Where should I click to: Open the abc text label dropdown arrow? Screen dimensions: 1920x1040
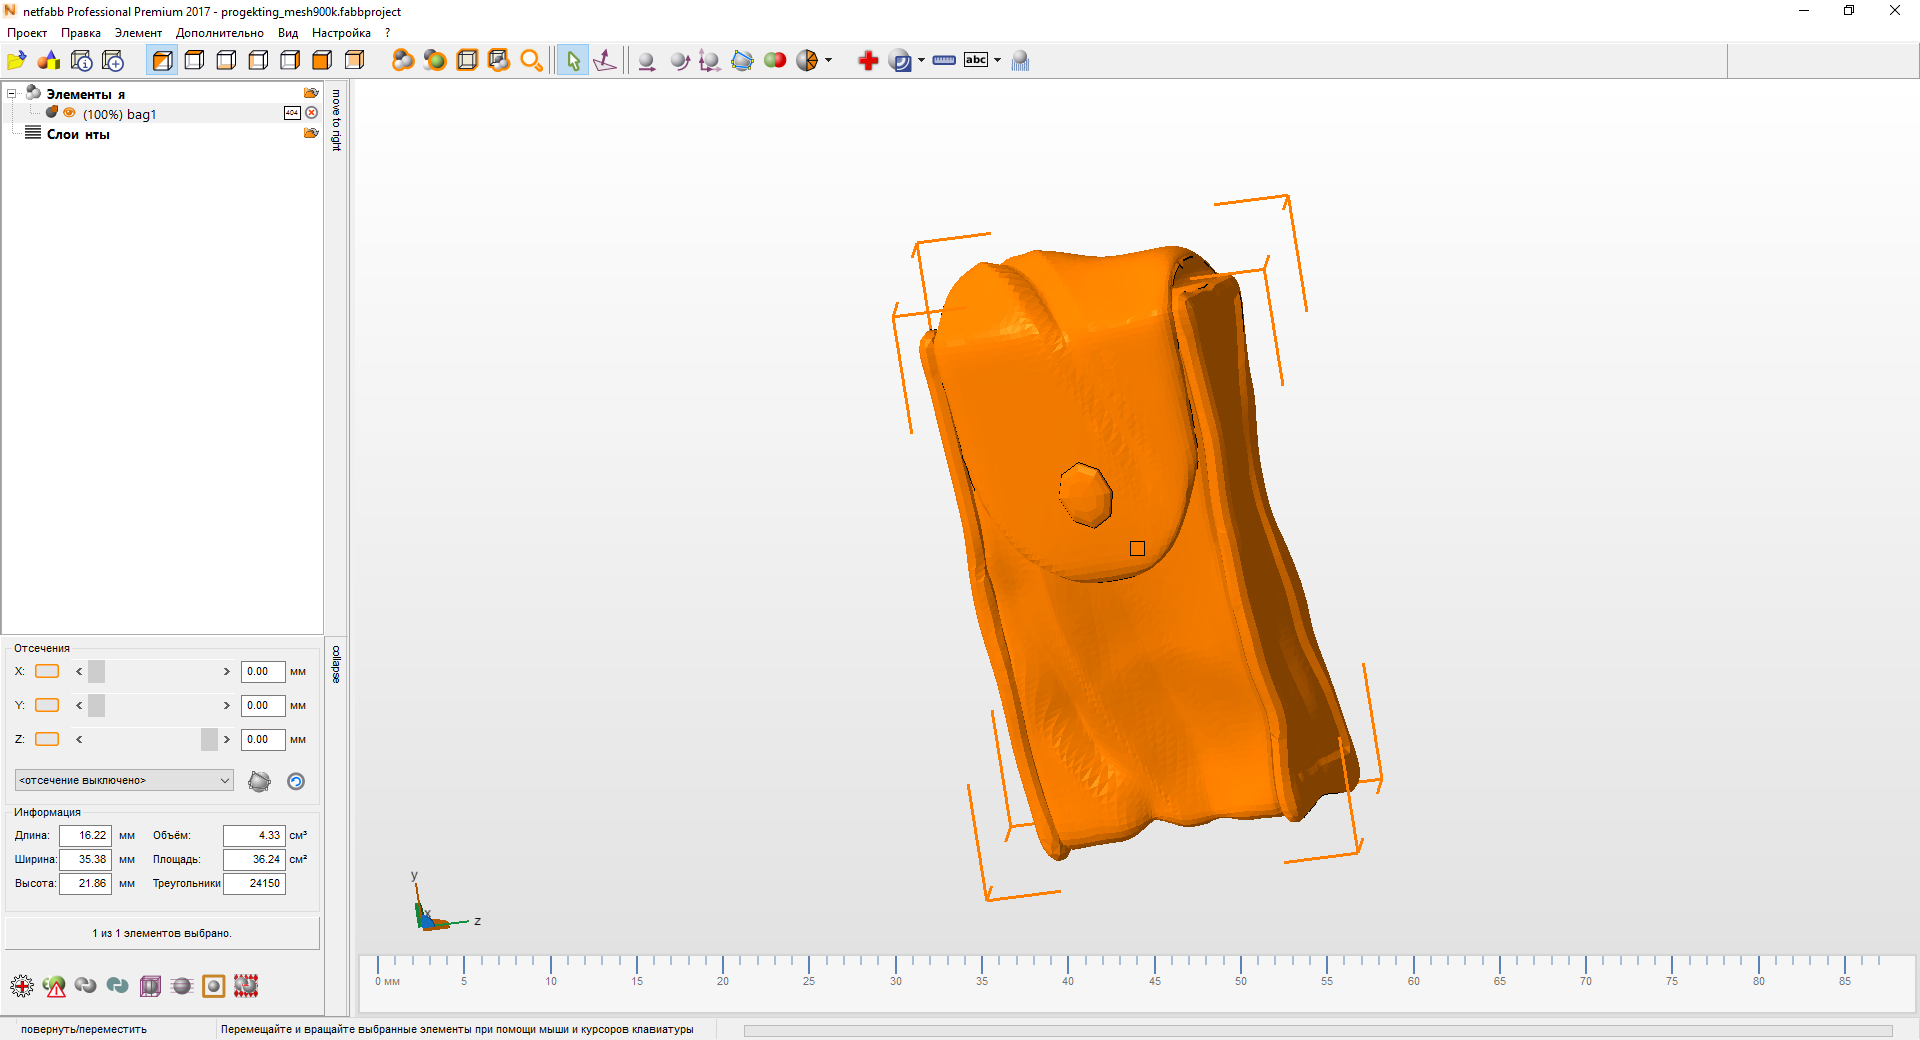[x=997, y=61]
